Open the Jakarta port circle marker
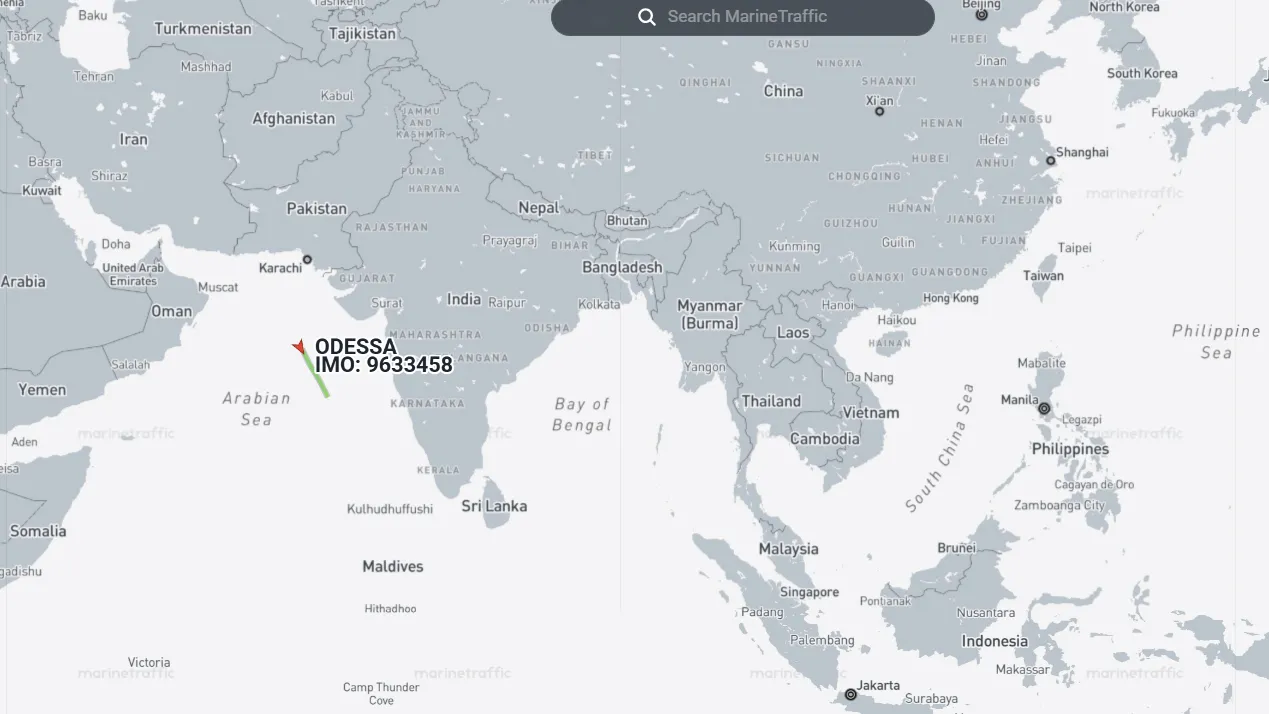Viewport: 1269px width, 714px height. coord(850,694)
